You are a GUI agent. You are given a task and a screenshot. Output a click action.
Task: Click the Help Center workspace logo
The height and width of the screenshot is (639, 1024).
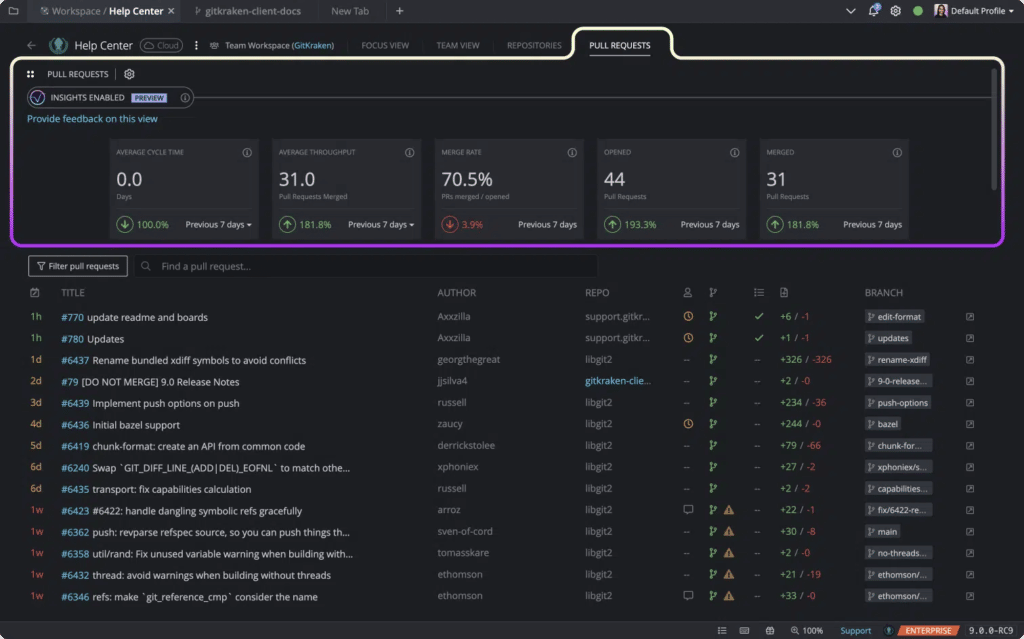tap(59, 46)
